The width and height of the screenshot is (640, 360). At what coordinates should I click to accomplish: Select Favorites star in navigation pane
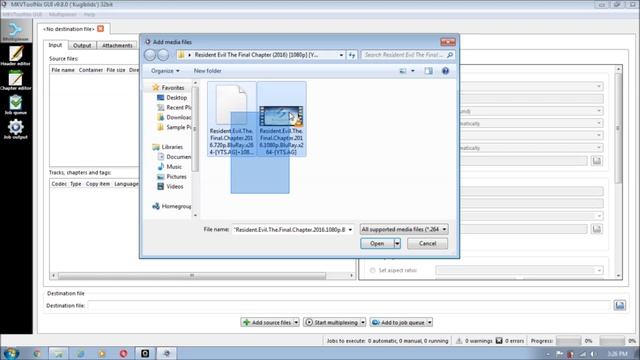click(155, 87)
